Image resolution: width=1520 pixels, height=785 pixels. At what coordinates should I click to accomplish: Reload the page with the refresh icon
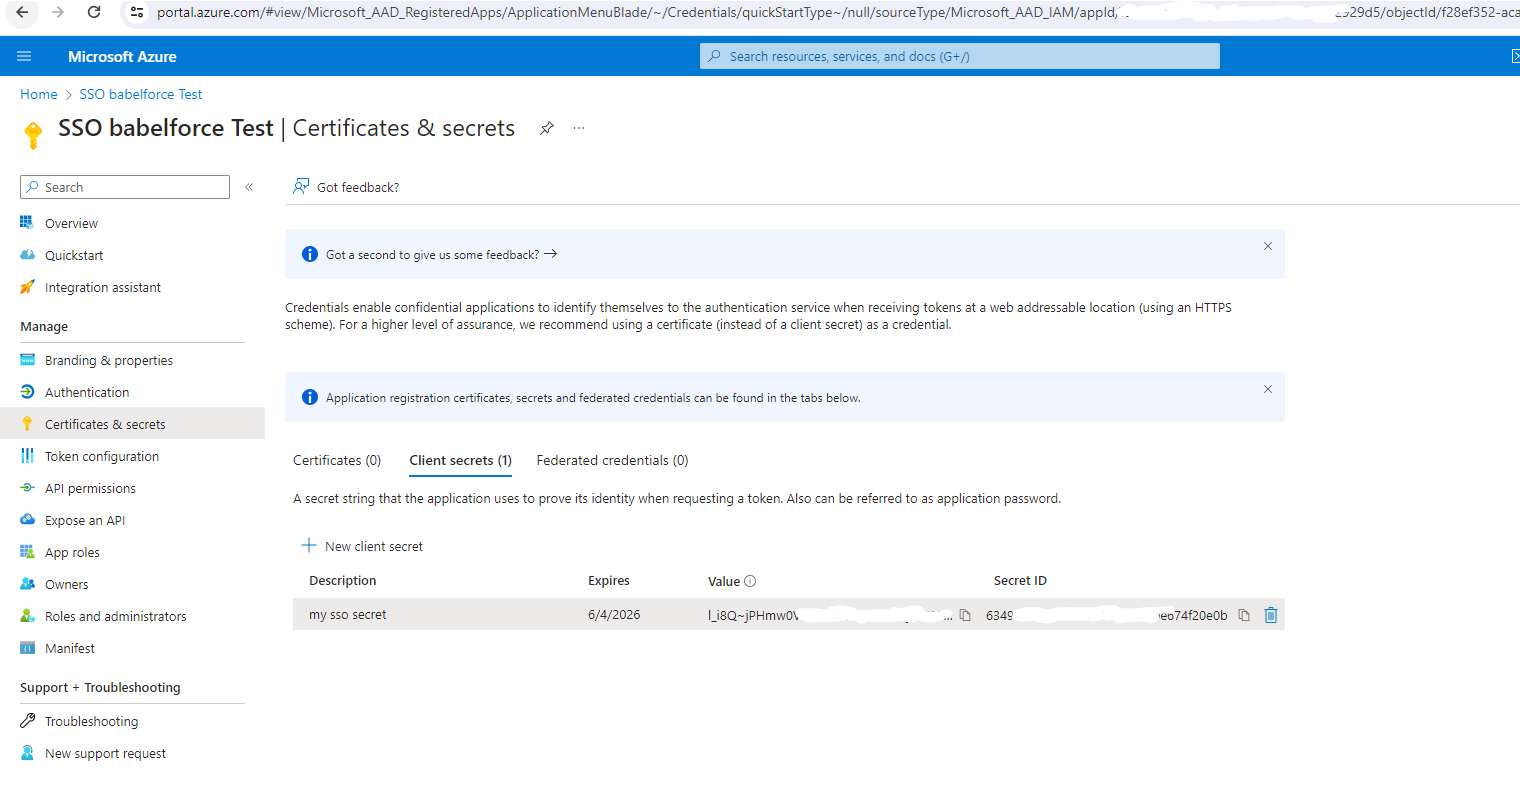click(x=94, y=12)
